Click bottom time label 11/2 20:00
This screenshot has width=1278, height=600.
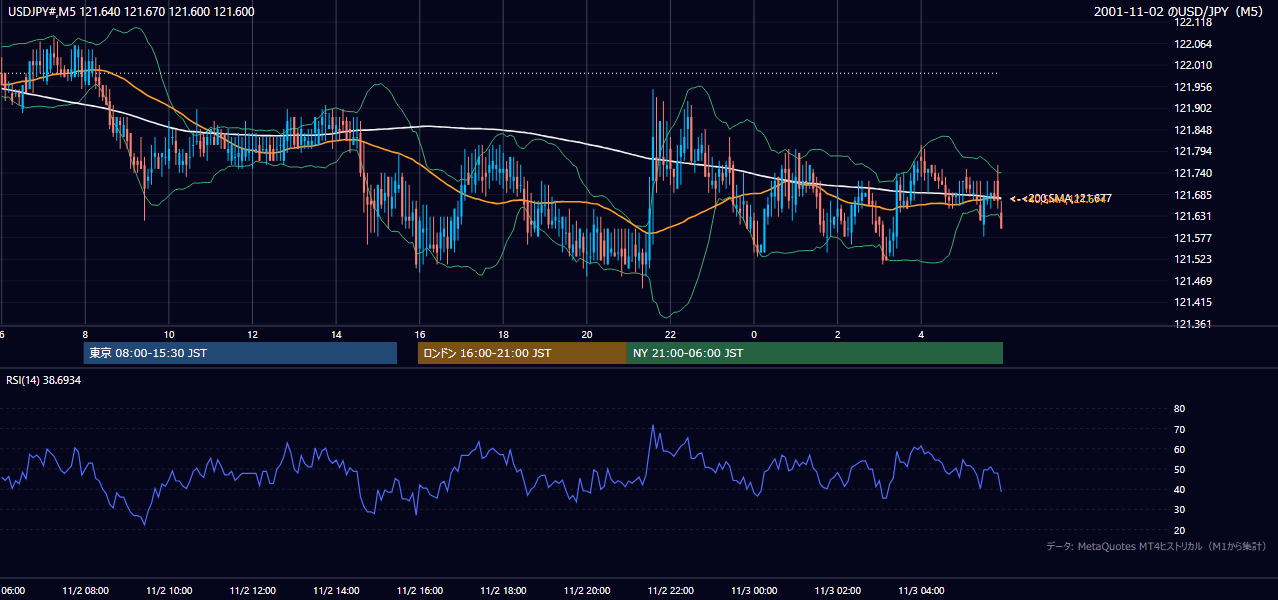pyautogui.click(x=587, y=591)
